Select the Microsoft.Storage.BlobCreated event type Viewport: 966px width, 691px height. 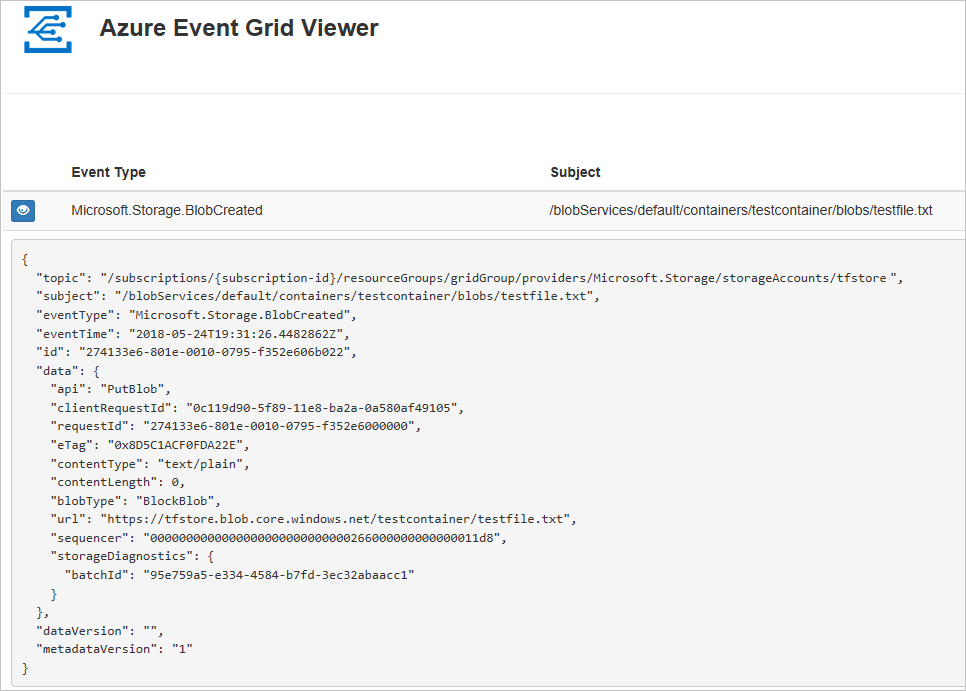click(166, 210)
